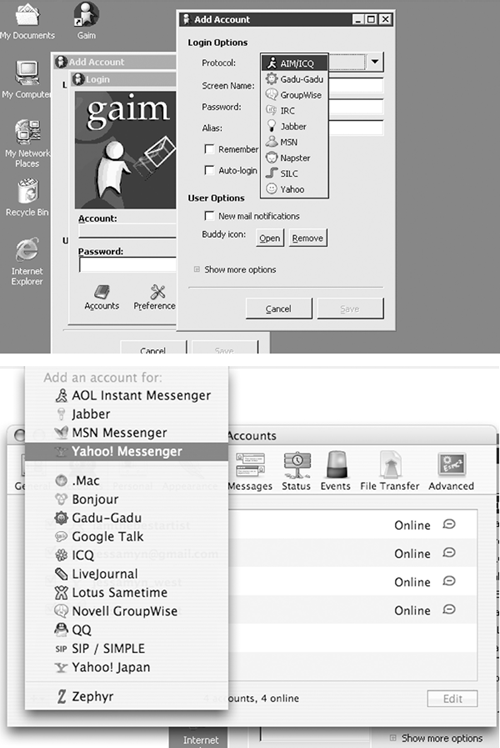The height and width of the screenshot is (748, 500).
Task: Open the Advanced preferences toolbar icon
Action: click(451, 465)
